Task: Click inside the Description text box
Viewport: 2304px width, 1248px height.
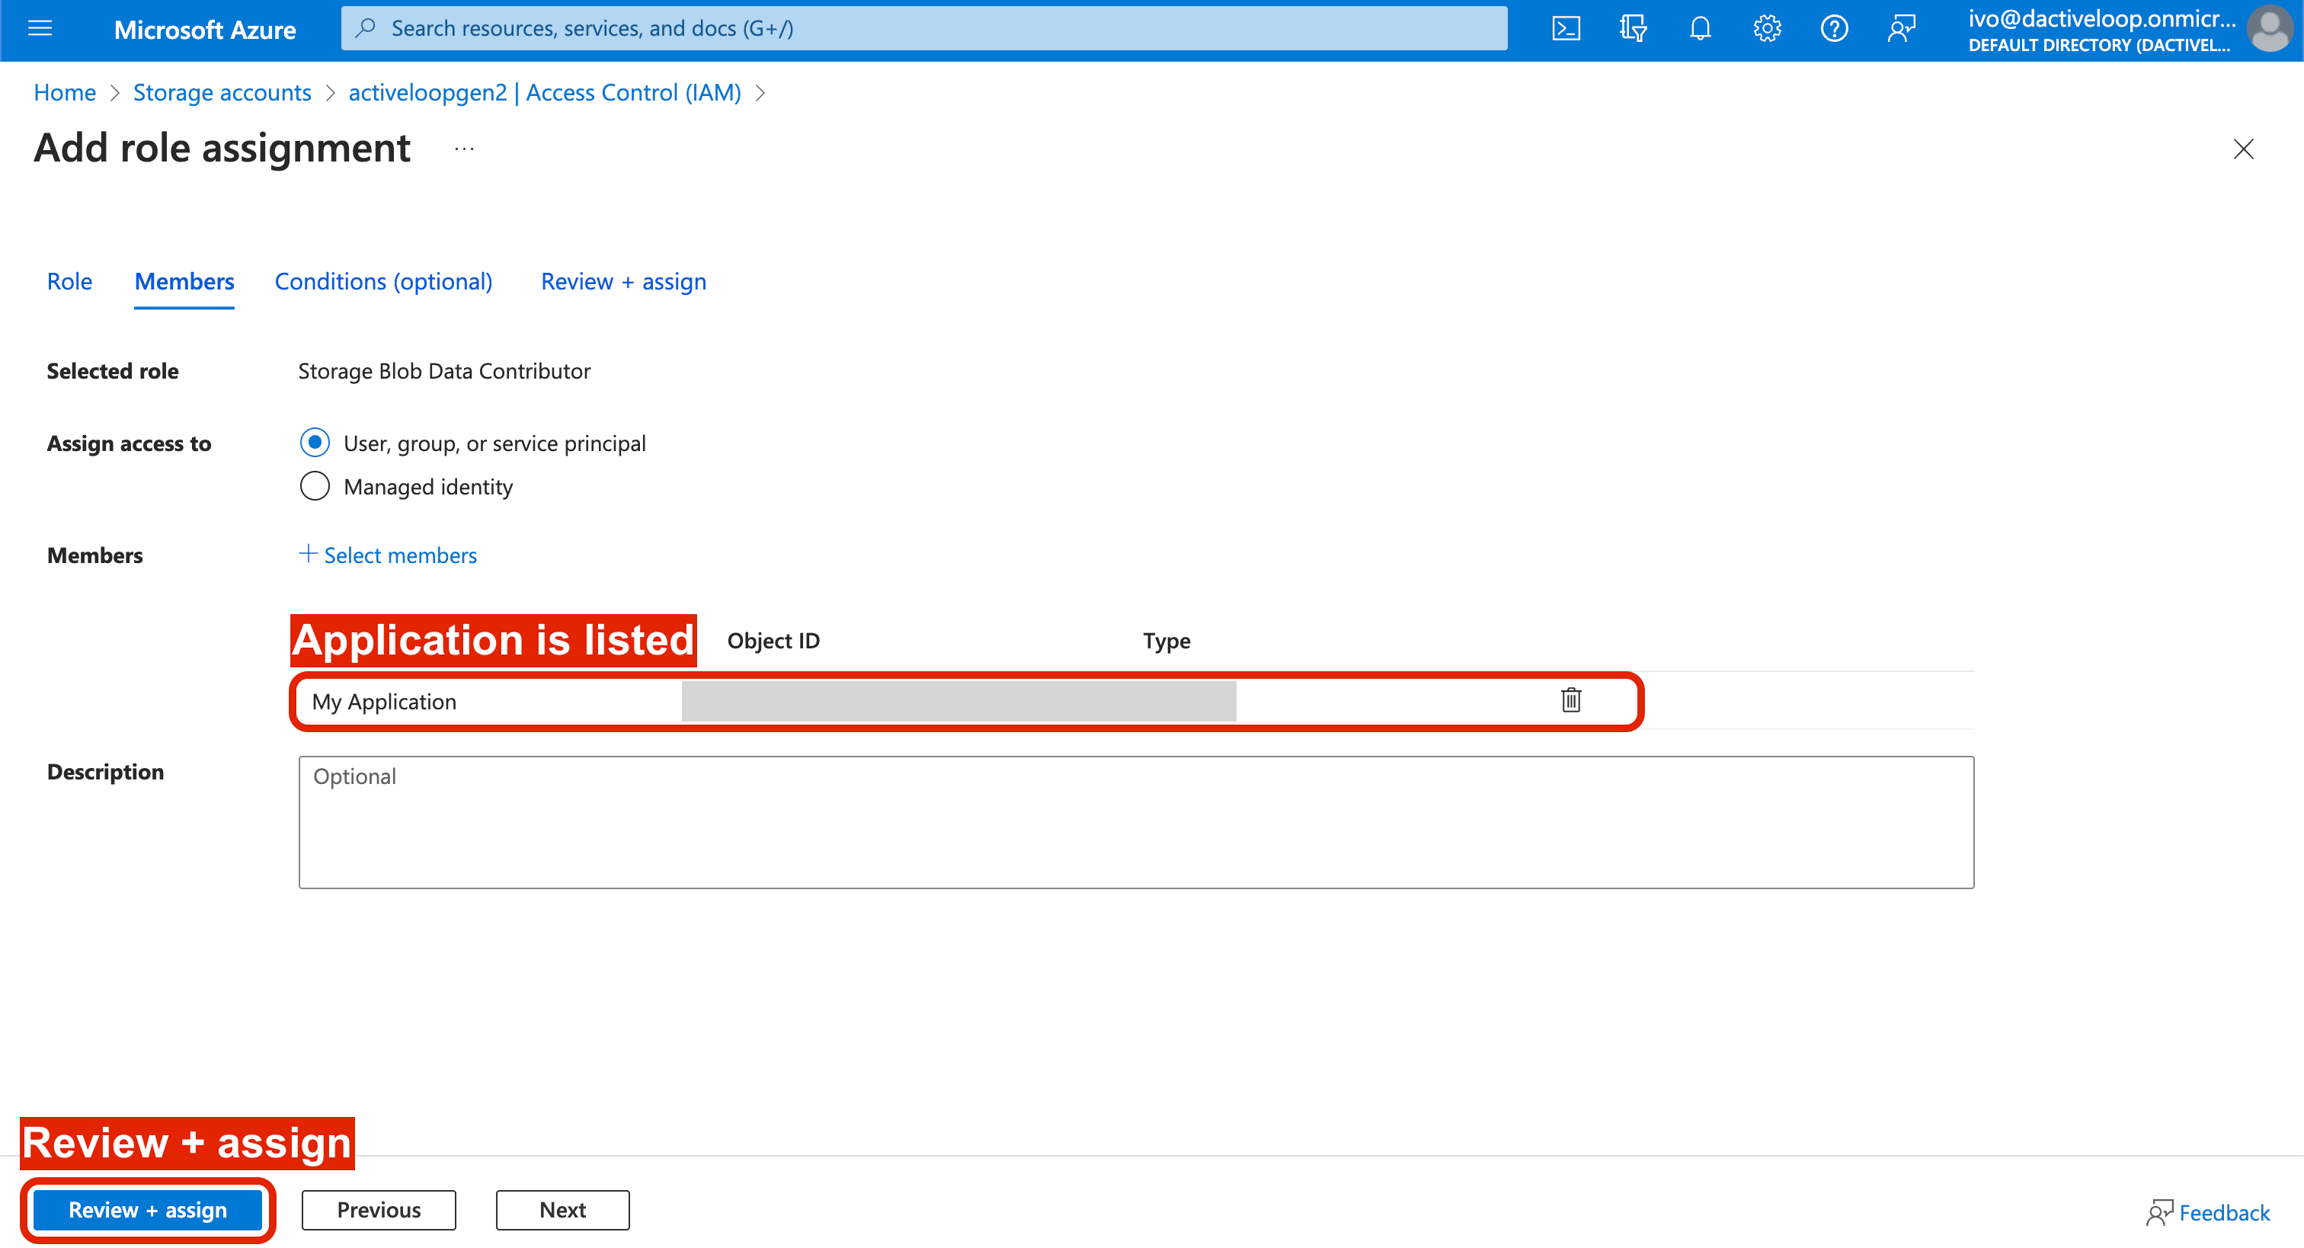Action: pyautogui.click(x=1135, y=821)
